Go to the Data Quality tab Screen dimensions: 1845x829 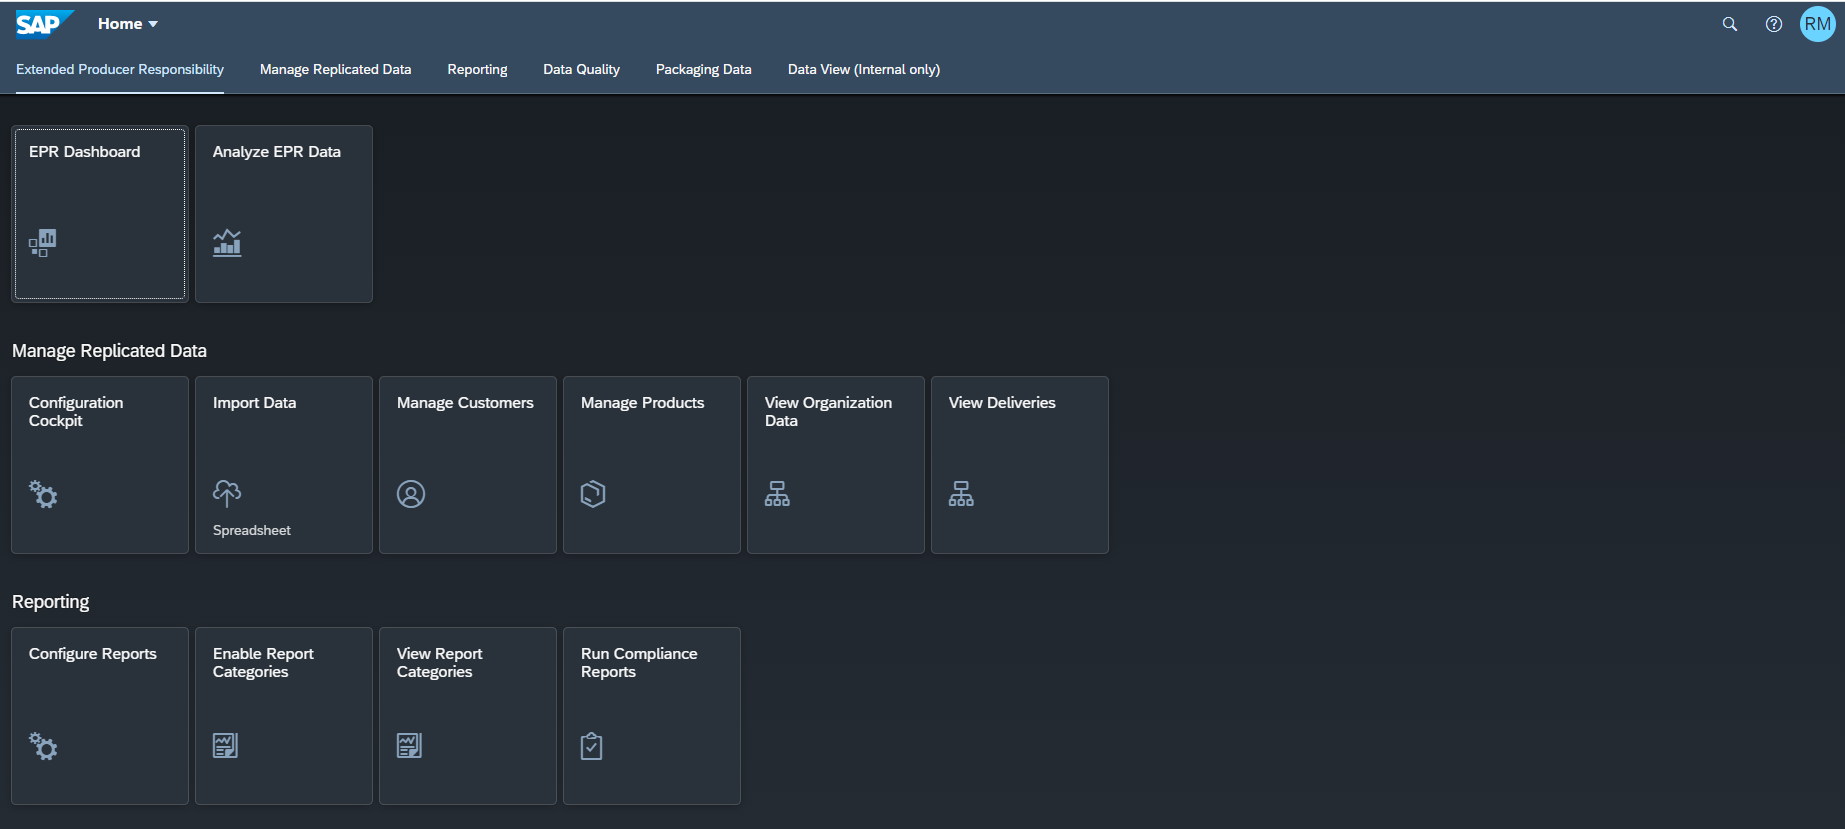point(581,69)
